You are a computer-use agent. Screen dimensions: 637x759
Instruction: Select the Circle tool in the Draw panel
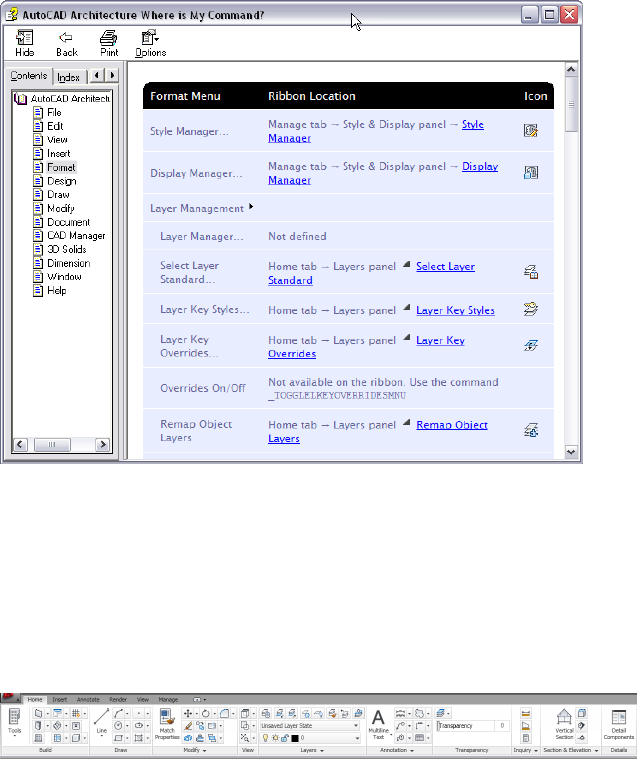tap(118, 726)
